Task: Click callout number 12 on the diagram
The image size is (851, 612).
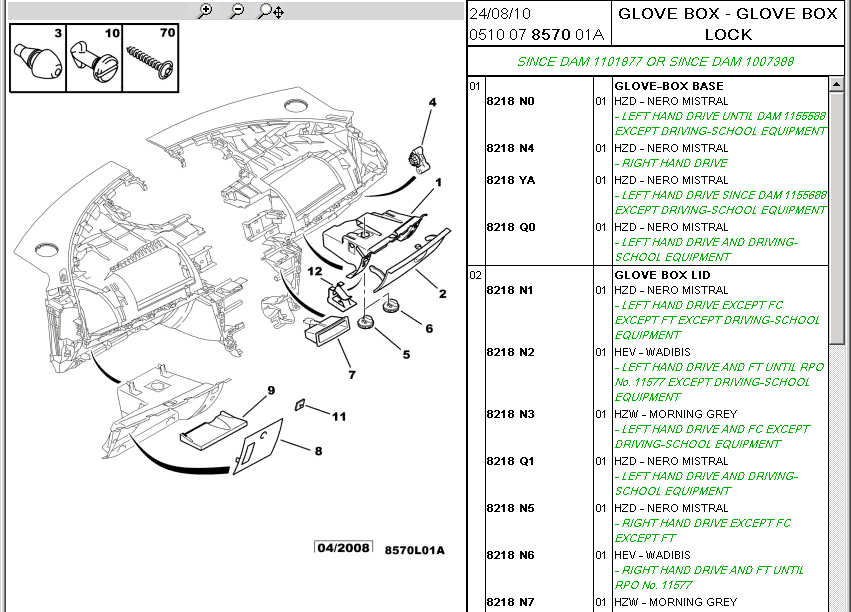Action: pyautogui.click(x=315, y=271)
